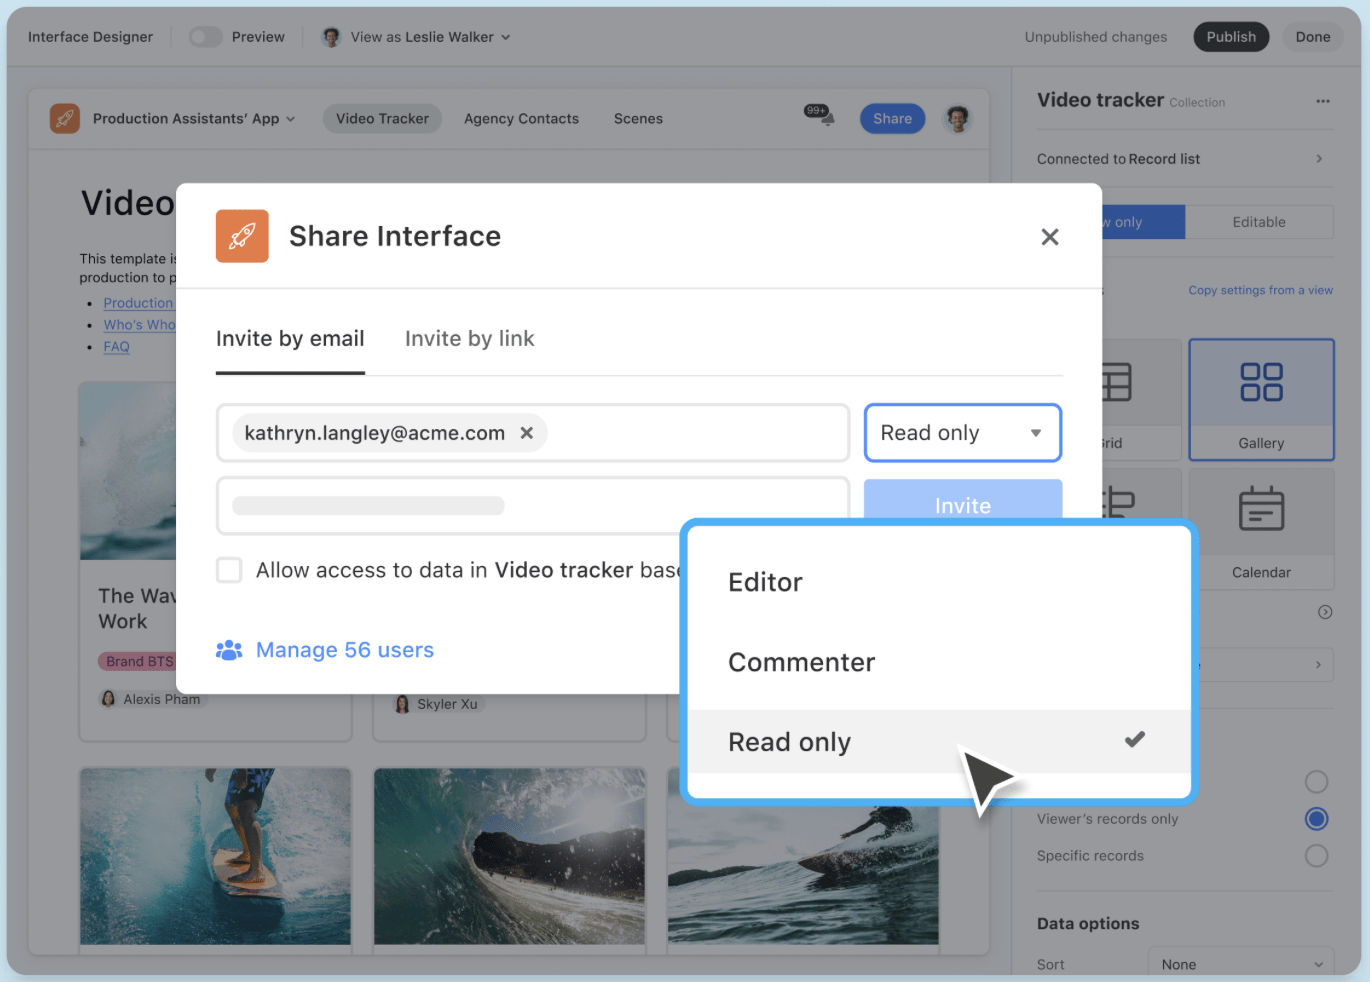Screen dimensions: 1370x982
Task: Click the Skyler Xu collaborator chip
Action: [437, 704]
